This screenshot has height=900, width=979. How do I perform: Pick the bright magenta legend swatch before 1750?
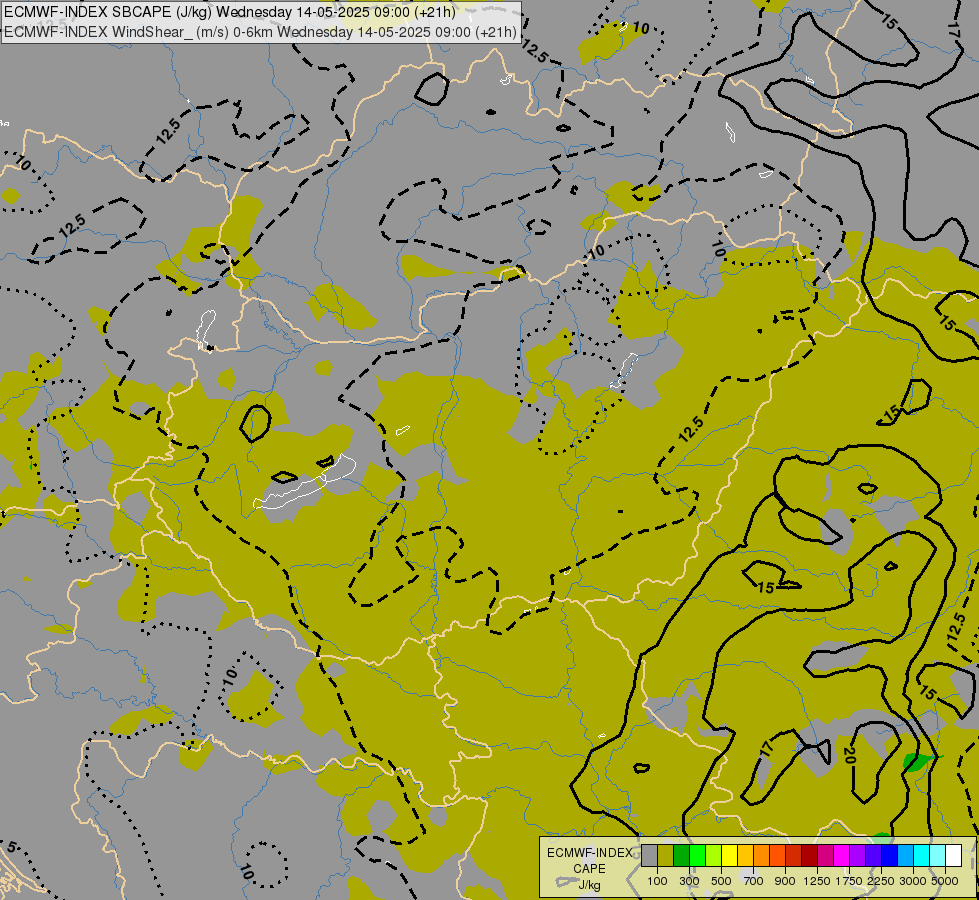[x=842, y=856]
